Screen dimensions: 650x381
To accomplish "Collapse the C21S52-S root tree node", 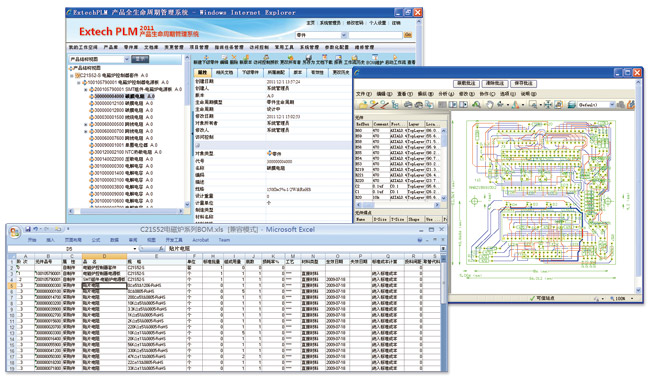I will click(x=72, y=75).
